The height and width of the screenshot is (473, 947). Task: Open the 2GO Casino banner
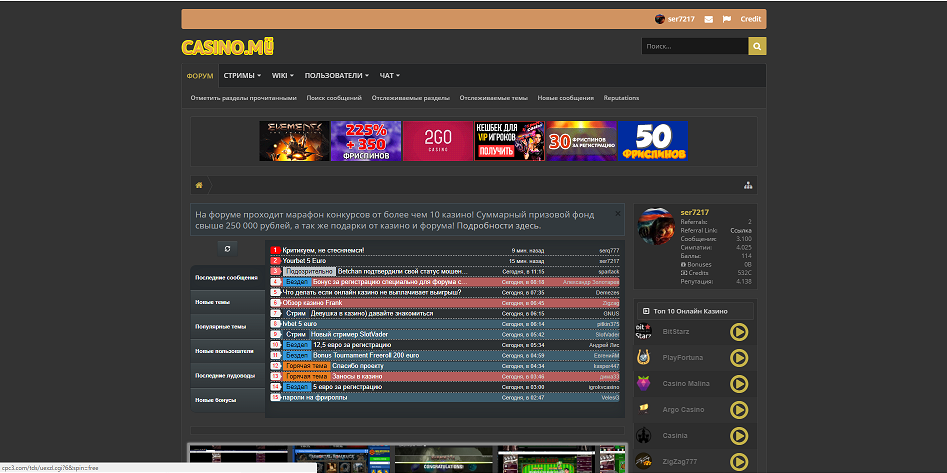(438, 141)
